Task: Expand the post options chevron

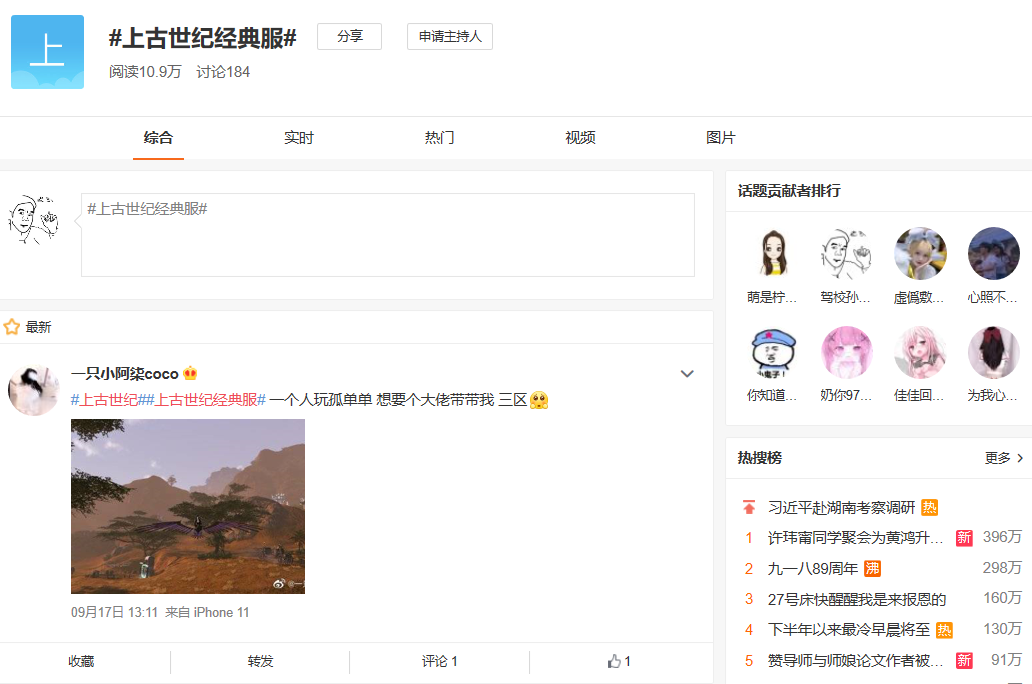Action: coord(687,373)
